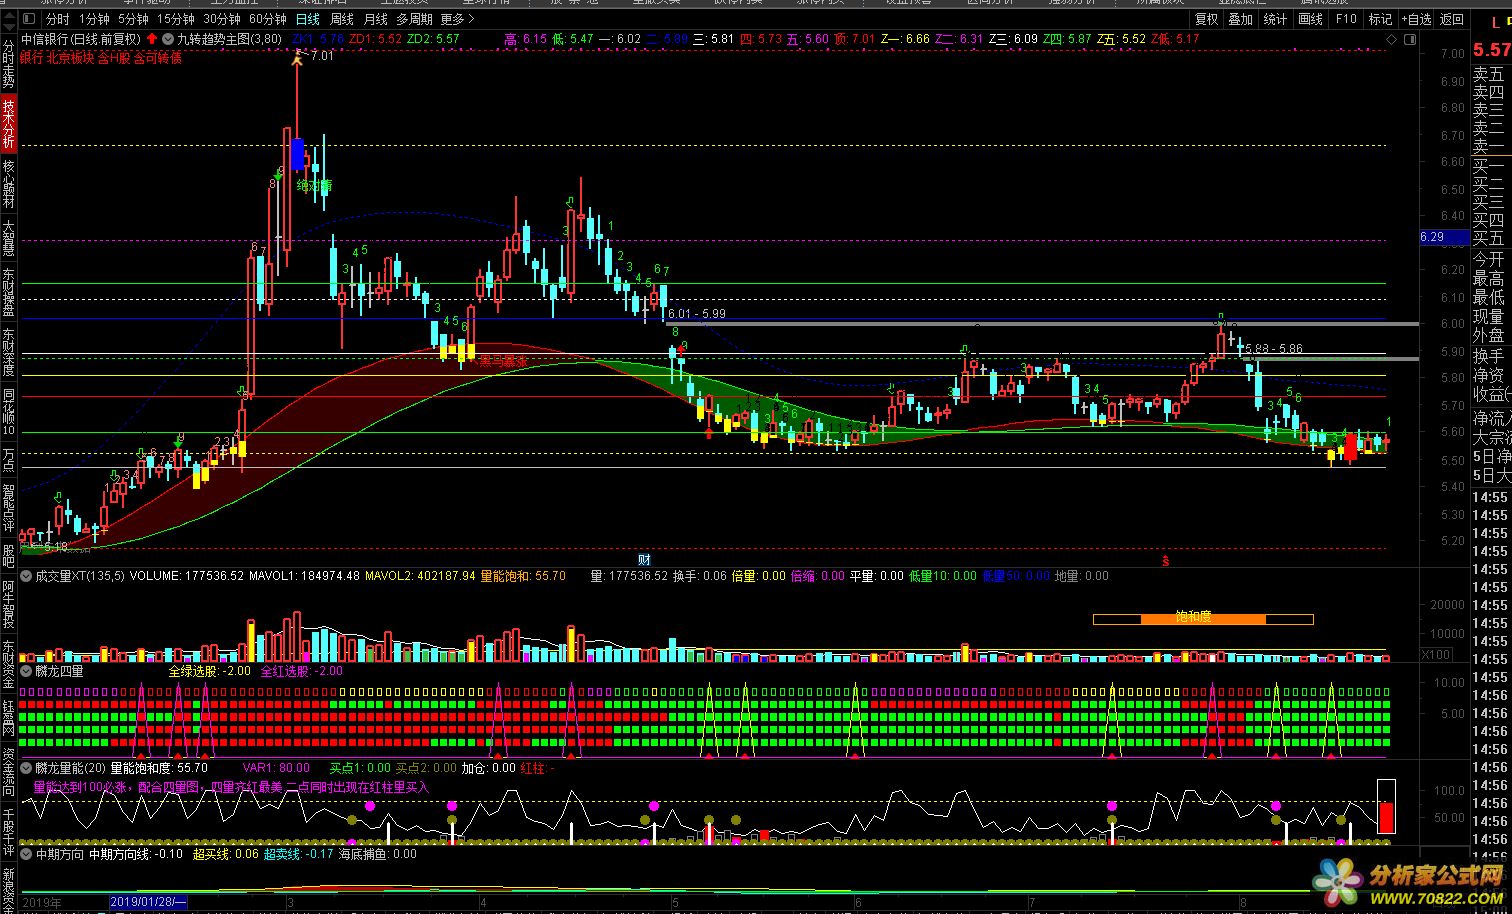Viewport: 1512px width, 914px height.
Task: Click the blue 财 marker under chart
Action: point(645,560)
